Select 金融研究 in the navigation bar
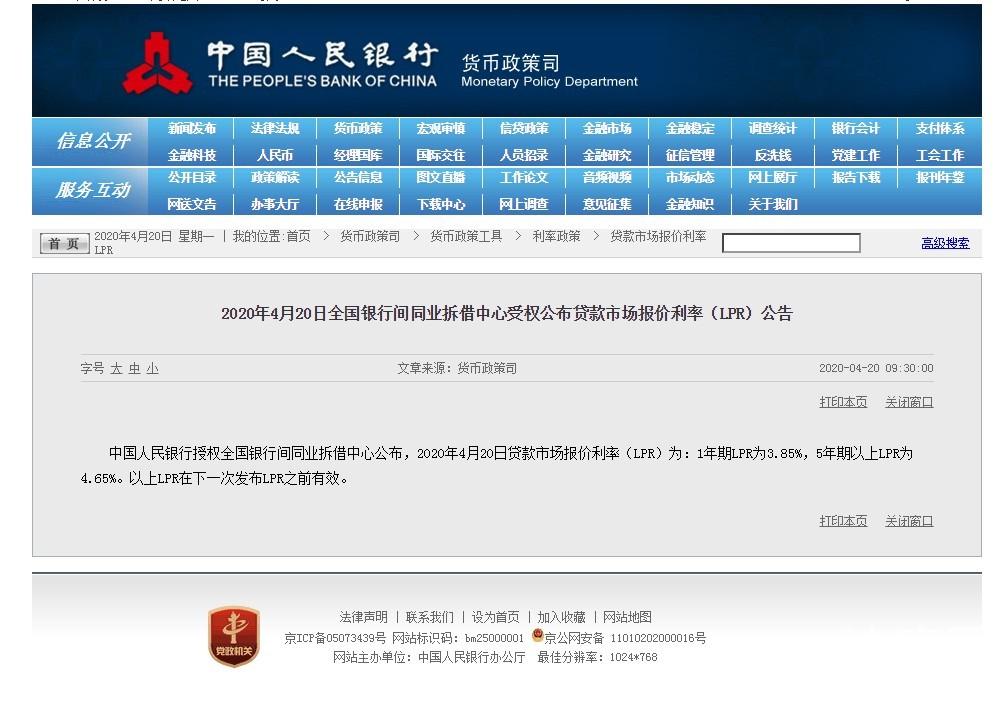 (x=607, y=155)
